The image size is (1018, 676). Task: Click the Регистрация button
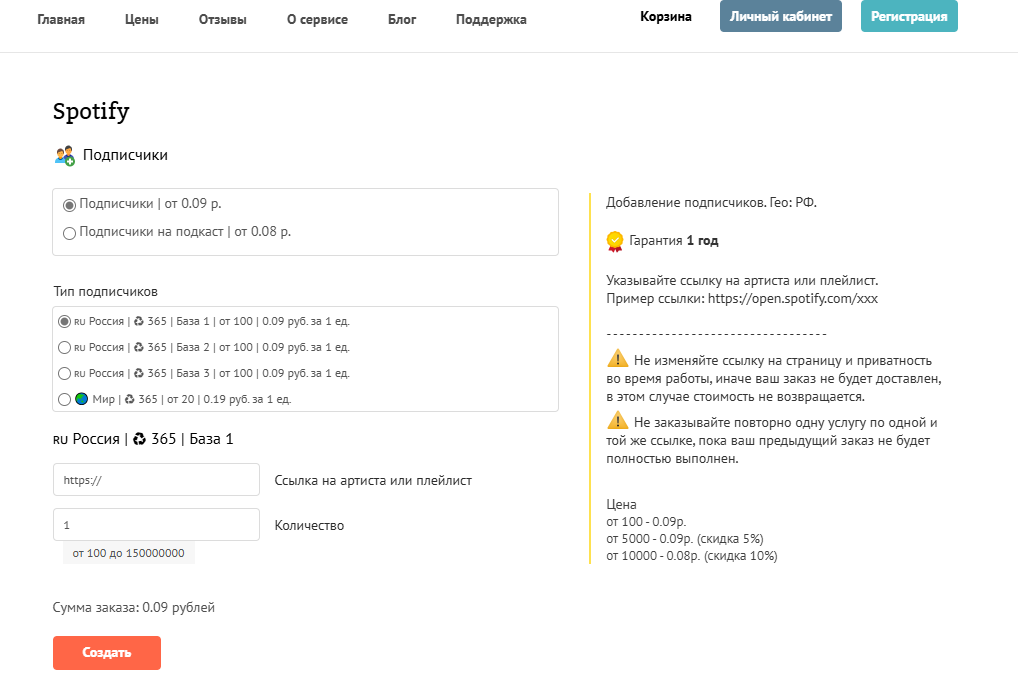point(909,16)
